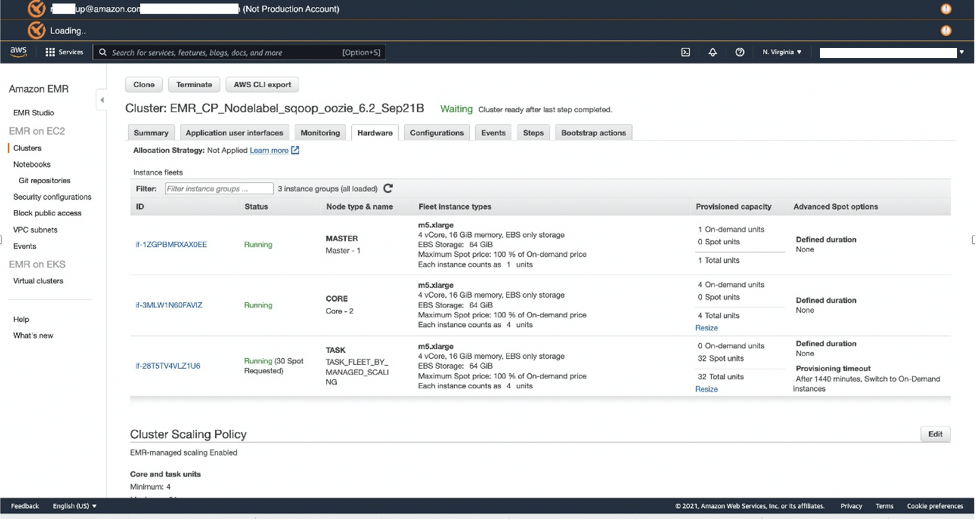Open EMR Studio in the sidebar
Viewport: 977px width, 520px height.
pyautogui.click(x=34, y=113)
